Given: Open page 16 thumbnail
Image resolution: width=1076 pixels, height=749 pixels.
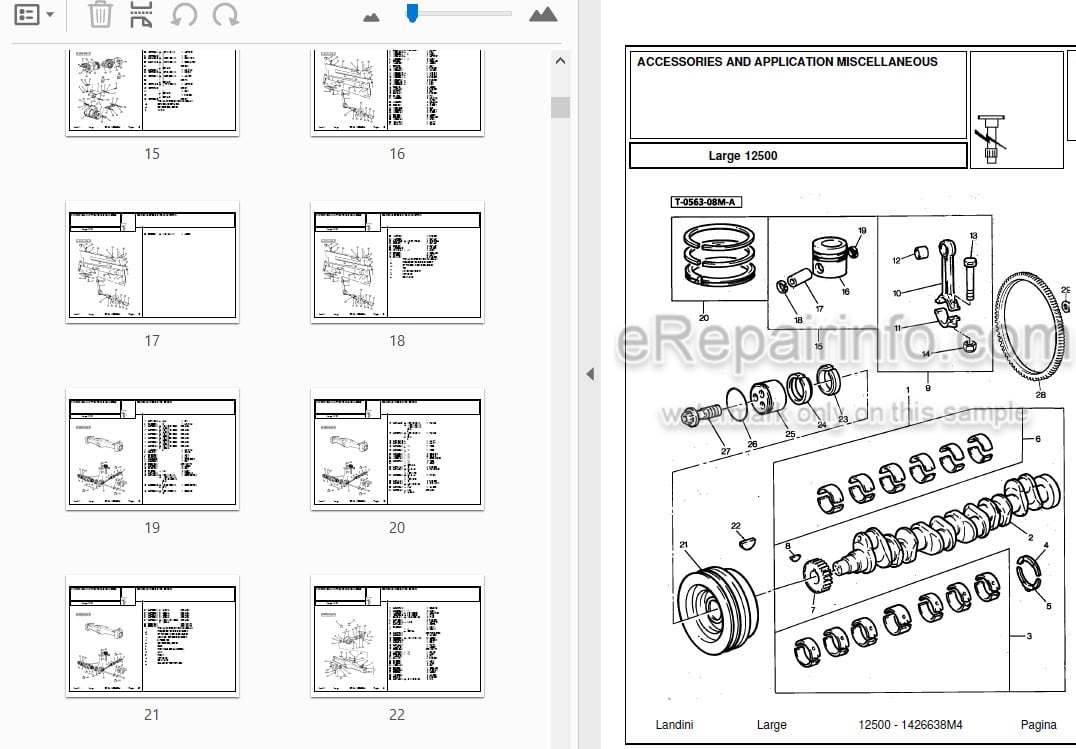Looking at the screenshot, I should 397,92.
